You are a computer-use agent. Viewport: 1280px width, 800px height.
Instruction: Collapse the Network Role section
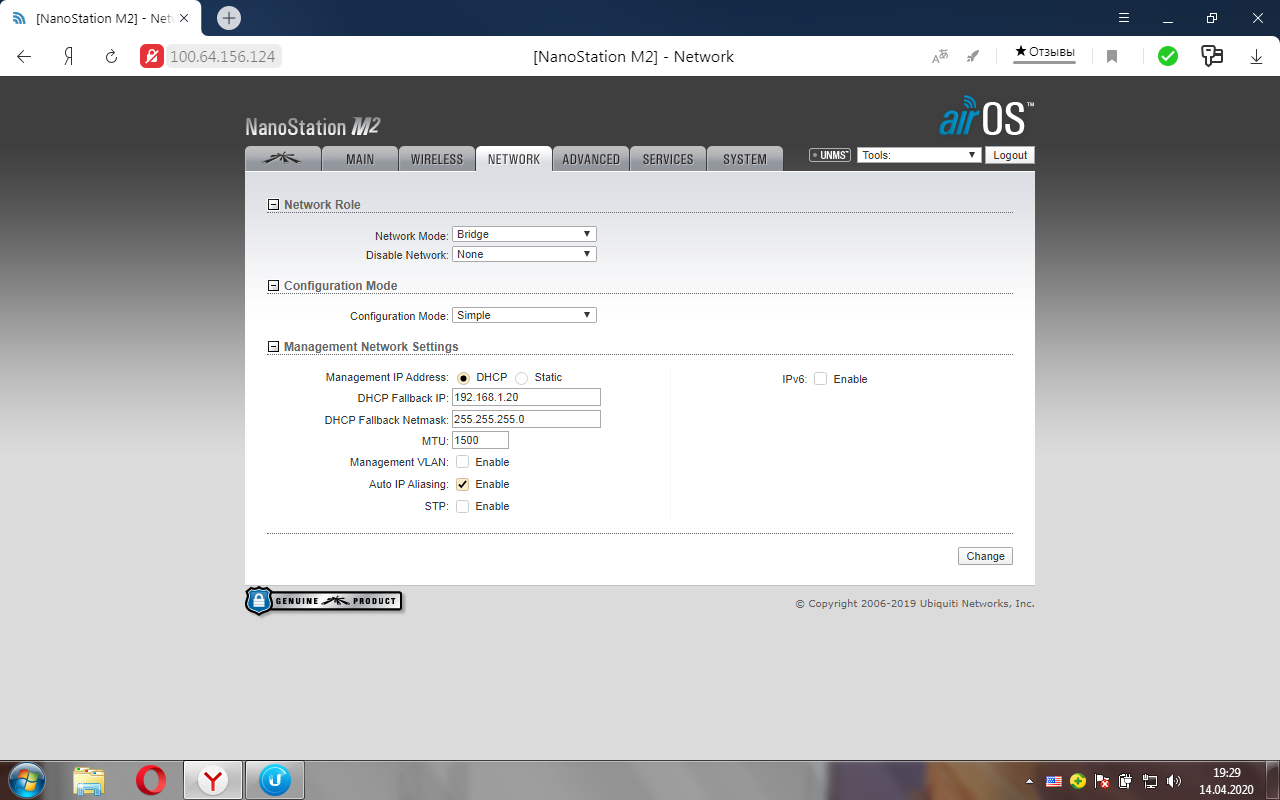273,205
